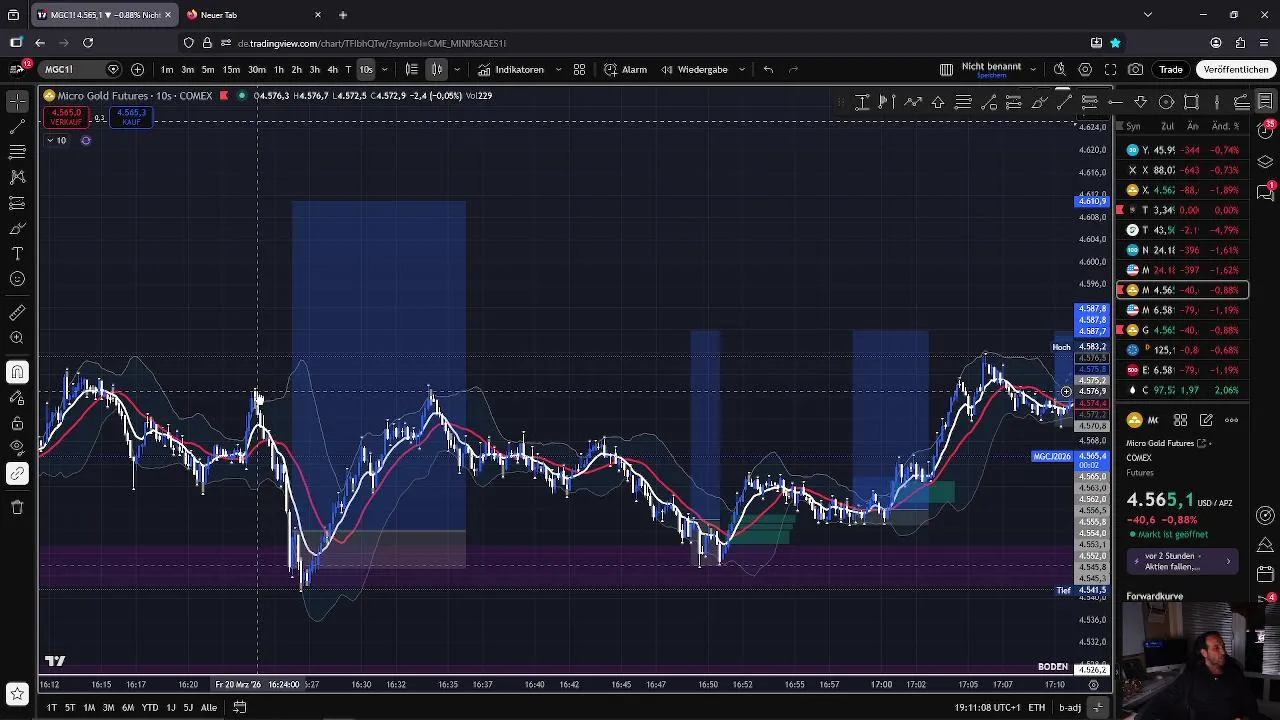This screenshot has width=1280, height=720.
Task: Open the favorites star at bottom left
Action: click(x=17, y=693)
